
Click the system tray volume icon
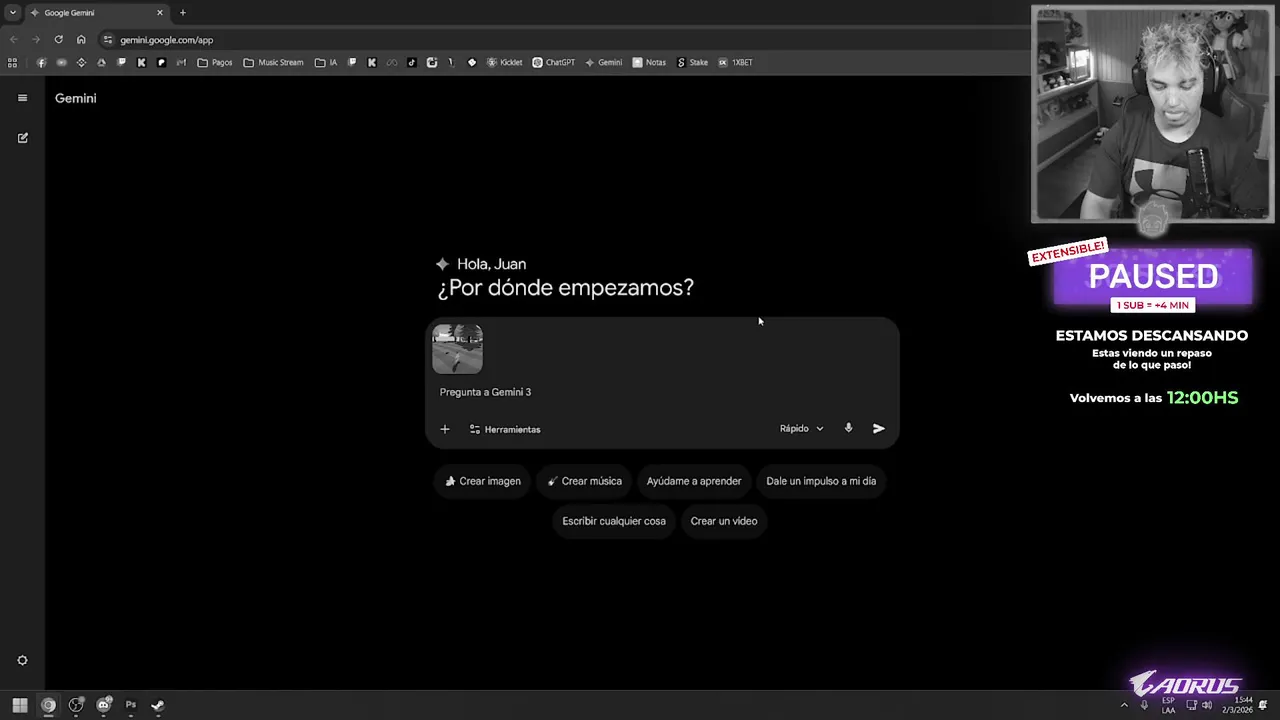pos(1206,705)
